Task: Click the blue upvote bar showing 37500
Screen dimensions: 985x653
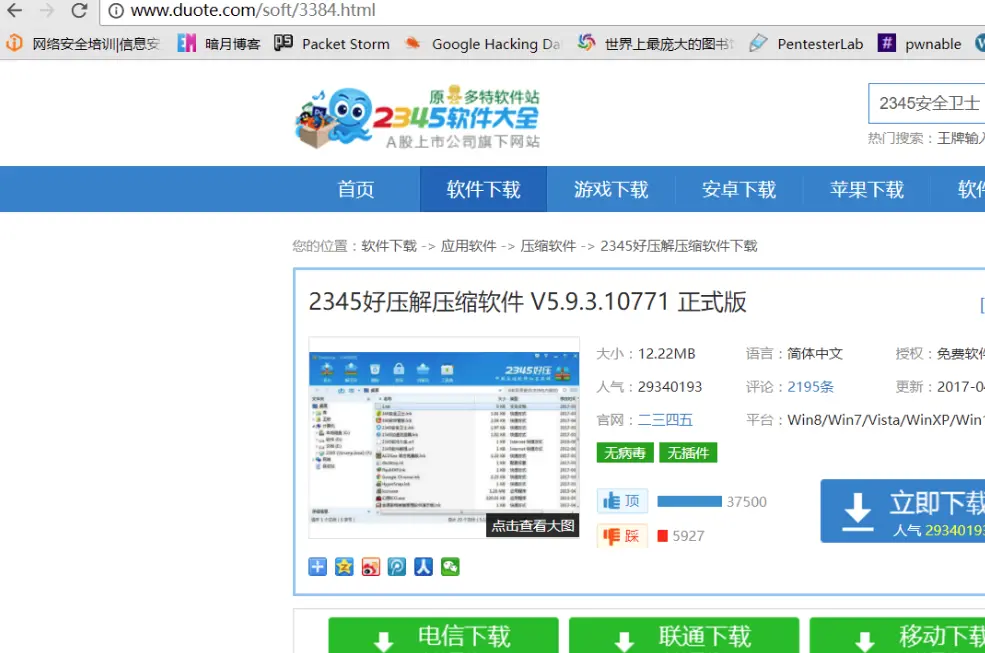Action: click(689, 501)
